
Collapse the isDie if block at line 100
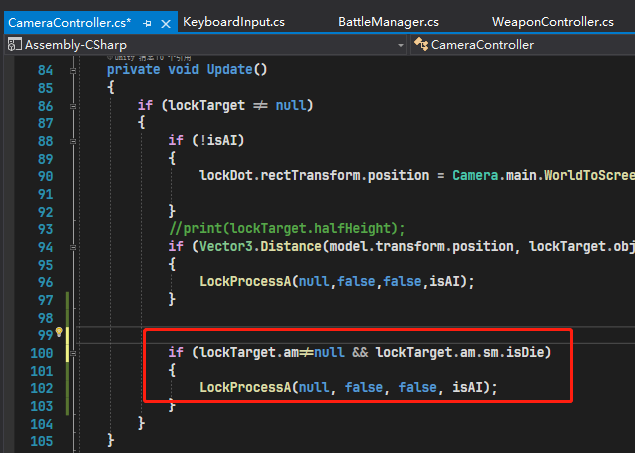73,353
